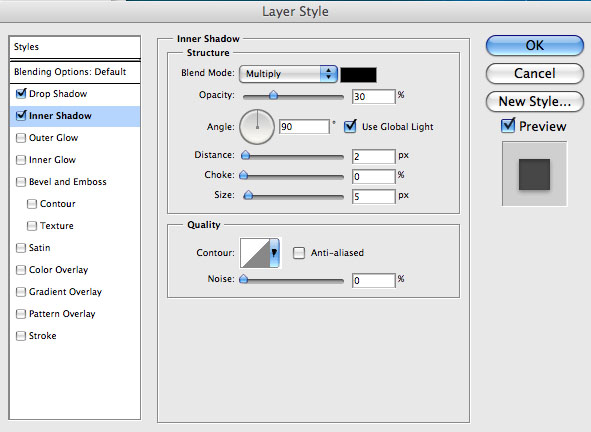Viewport: 591px width, 432px height.
Task: Click the Cancel button
Action: (534, 73)
